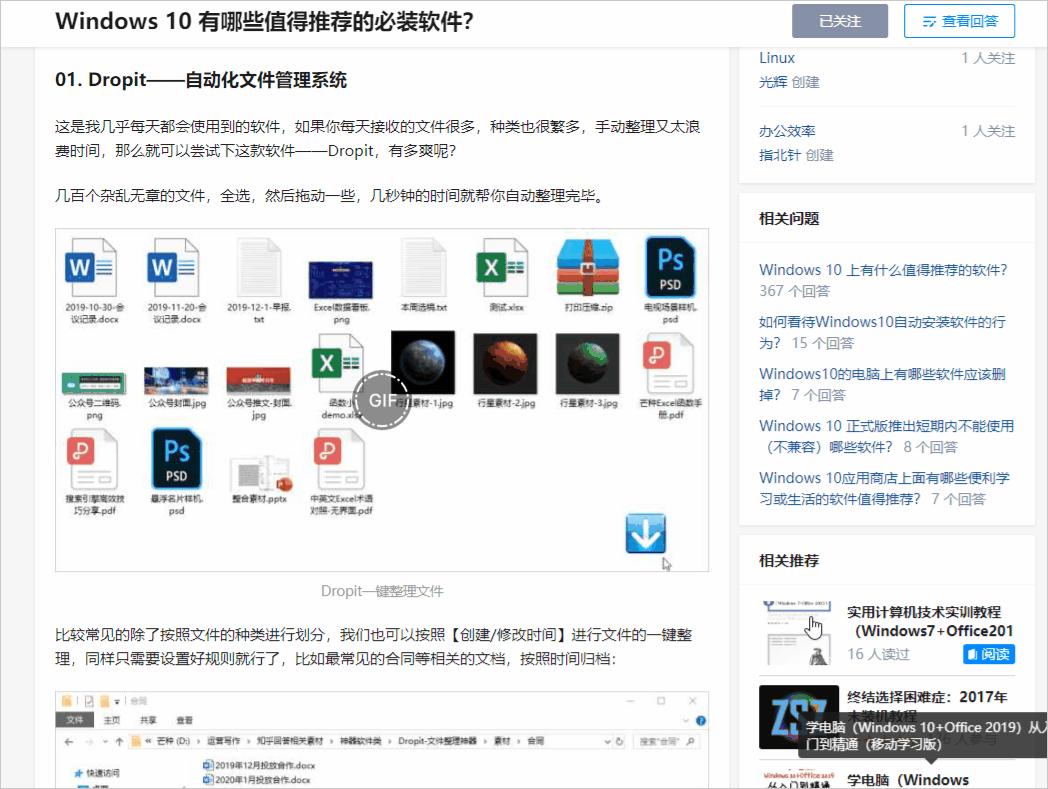Screen dimensions: 1048x789
Task: Click 快速访问 in Explorer sidebar
Action: [x=97, y=773]
